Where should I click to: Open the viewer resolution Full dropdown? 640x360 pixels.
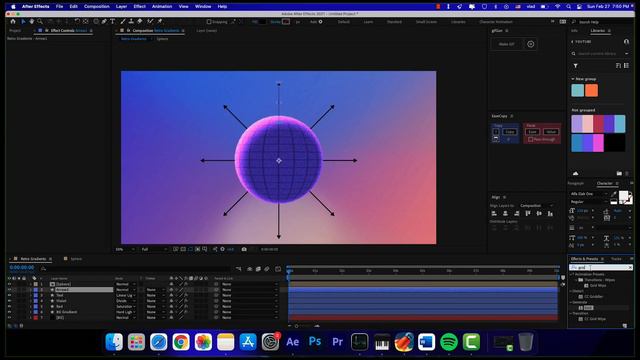154,249
